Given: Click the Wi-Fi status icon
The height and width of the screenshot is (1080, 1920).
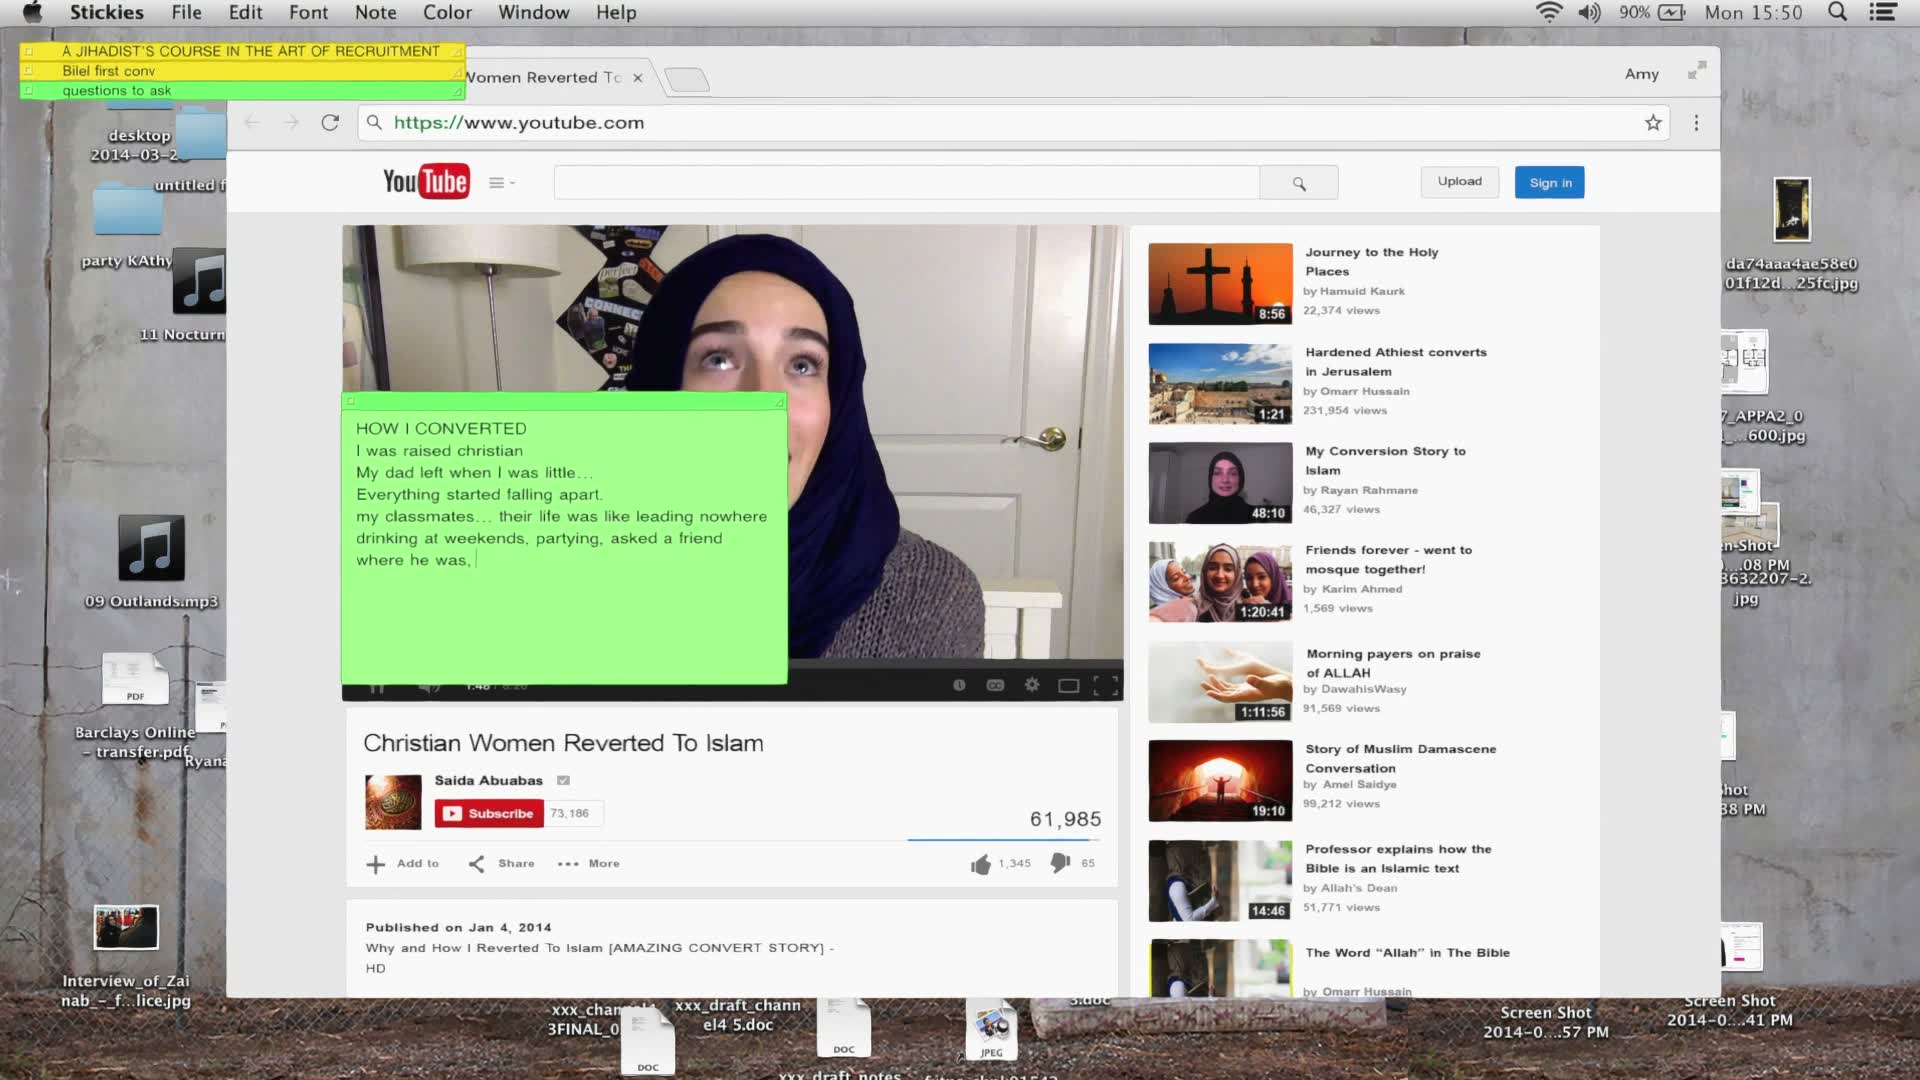Looking at the screenshot, I should click(x=1549, y=12).
